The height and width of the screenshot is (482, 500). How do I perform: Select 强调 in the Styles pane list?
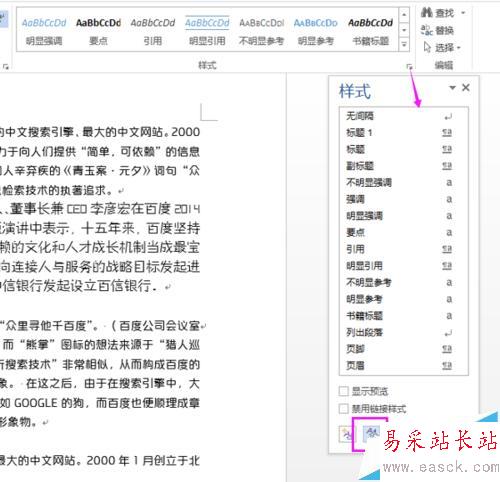click(403, 199)
